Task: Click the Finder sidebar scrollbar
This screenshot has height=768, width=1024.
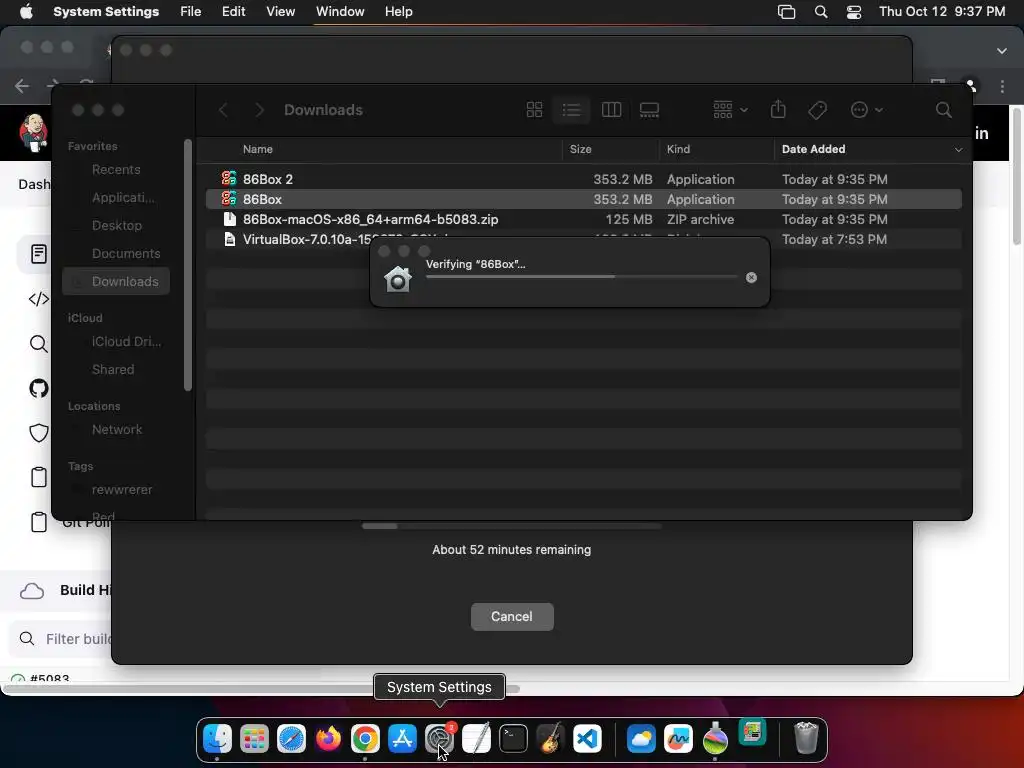Action: tap(187, 264)
